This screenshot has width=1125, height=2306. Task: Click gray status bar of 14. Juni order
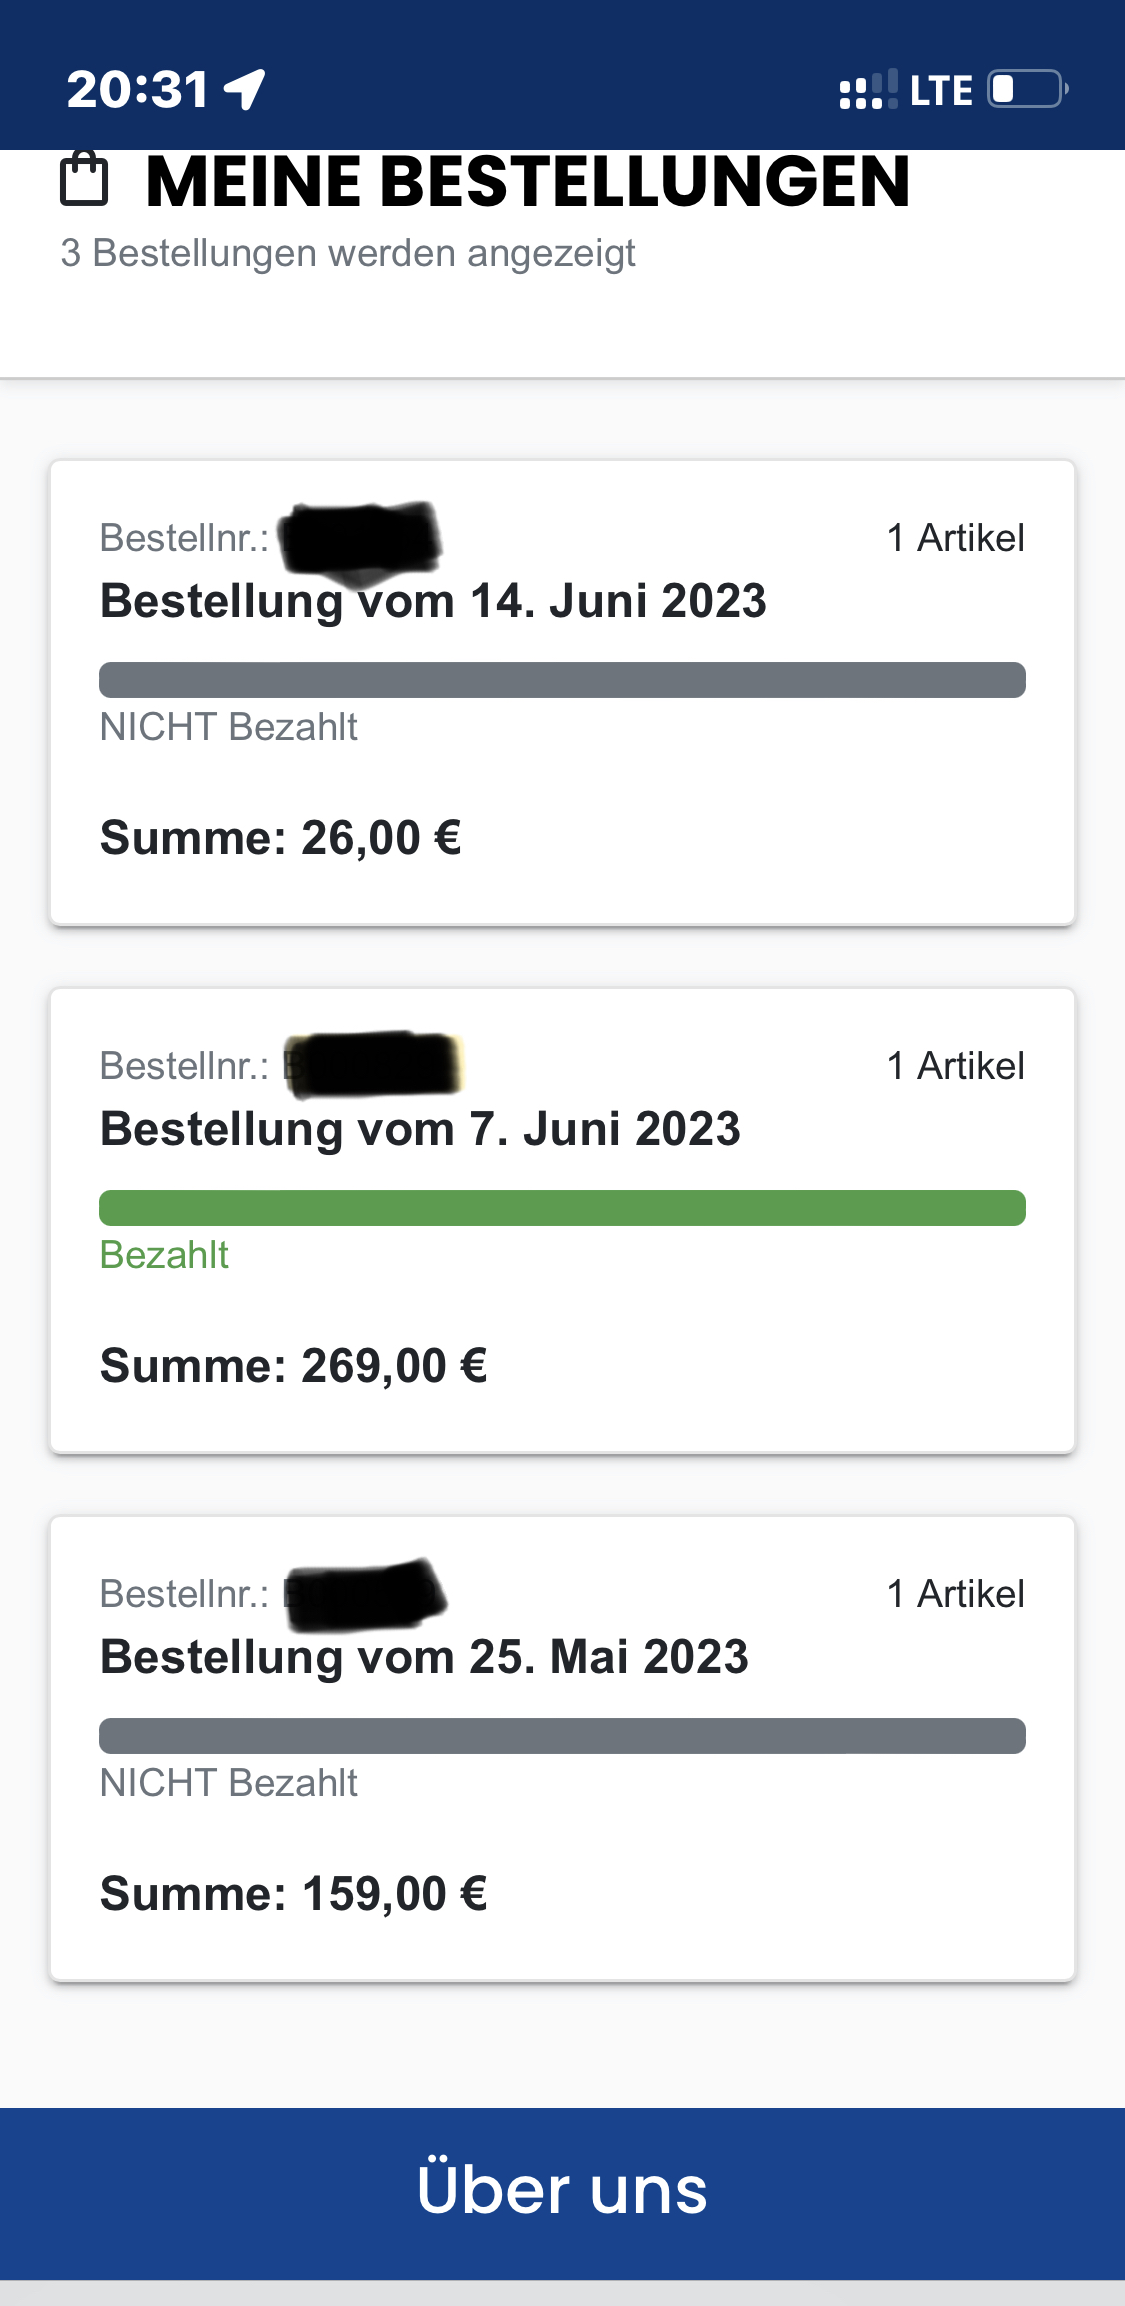click(562, 680)
